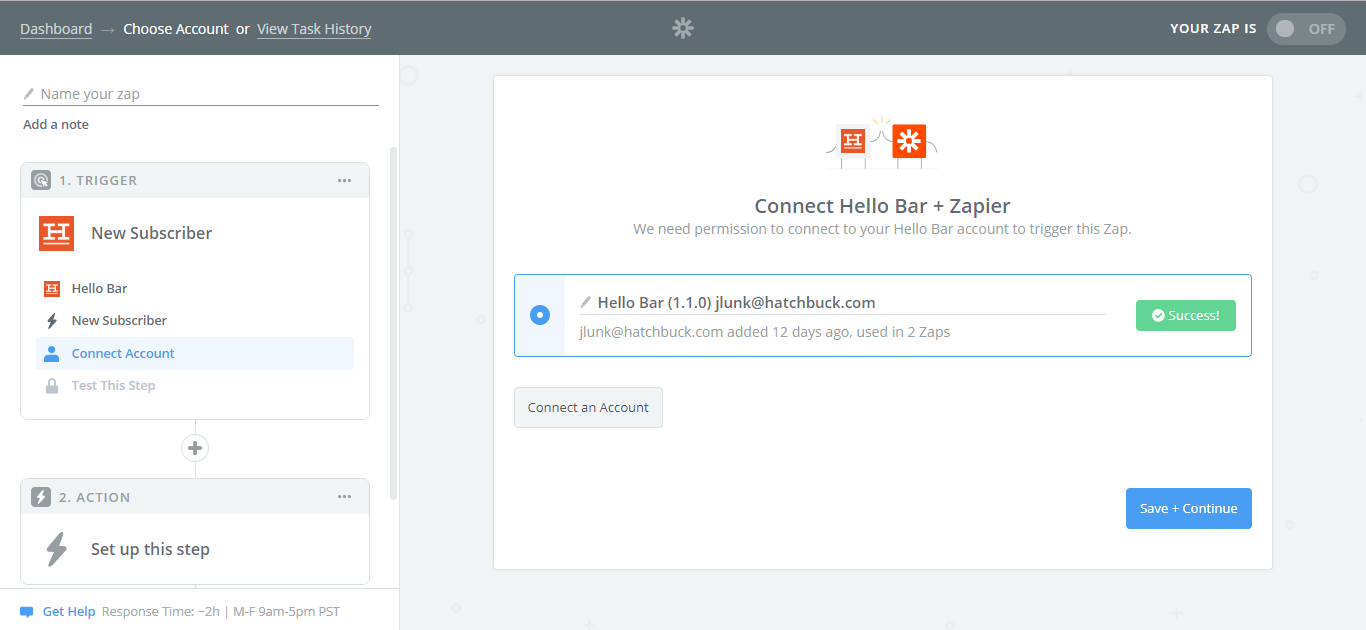
Task: Click the person icon next to Connect Account
Action: pos(52,352)
